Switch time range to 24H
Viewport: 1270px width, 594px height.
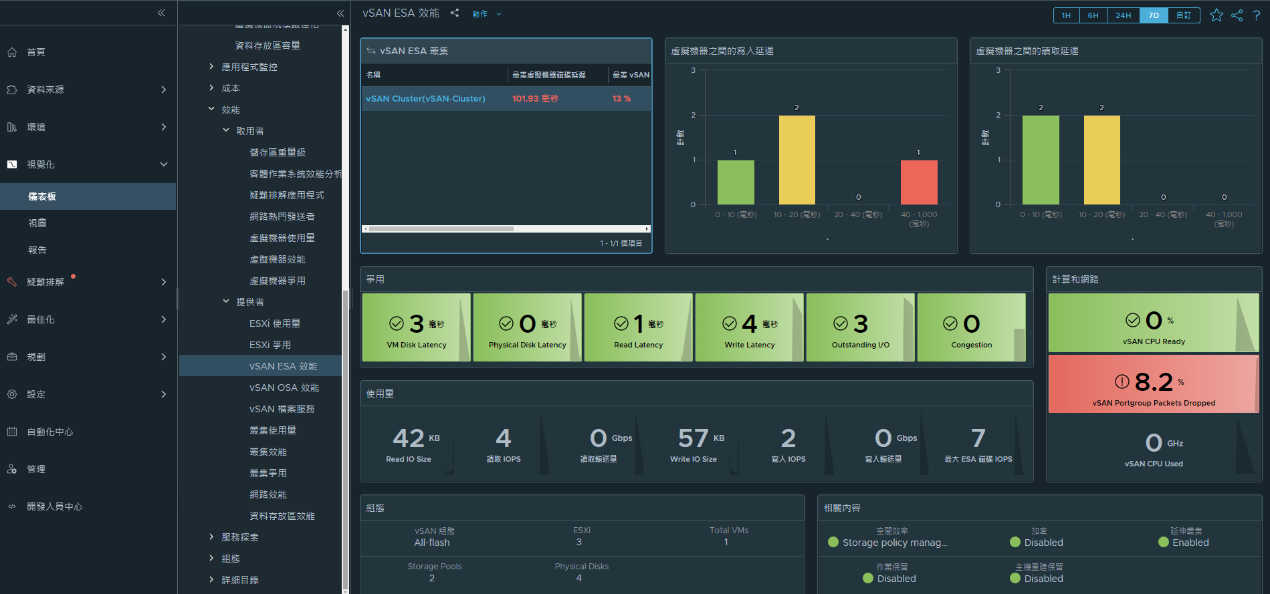[x=1124, y=15]
